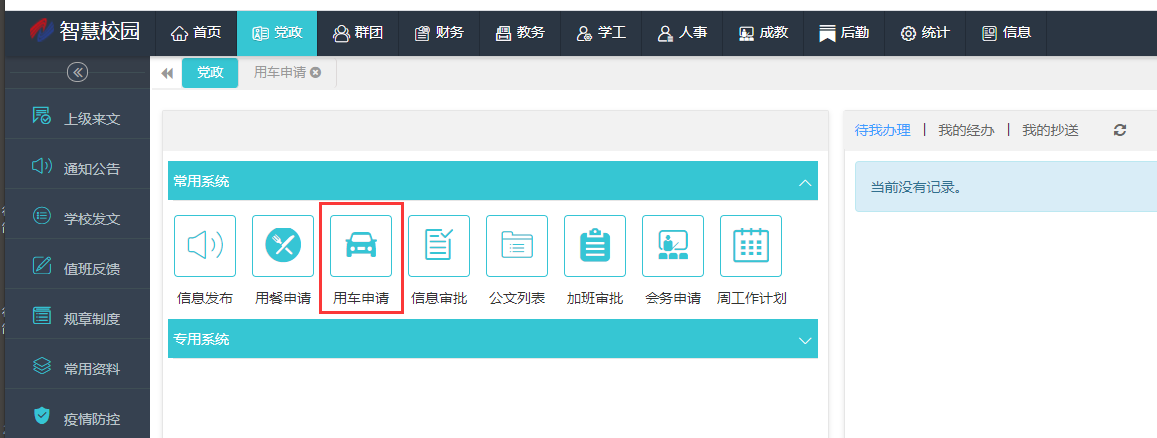
Task: Open the 会务申请 presenter icon
Action: [x=673, y=246]
